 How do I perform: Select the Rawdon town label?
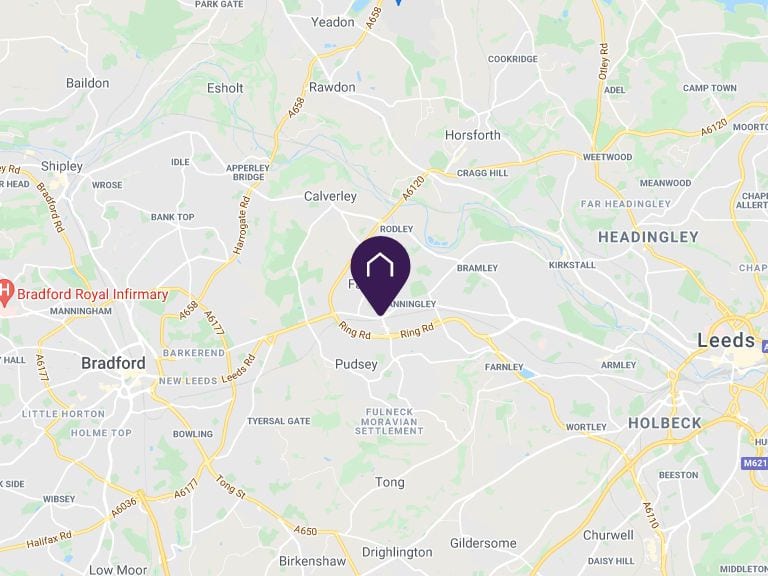coord(332,87)
